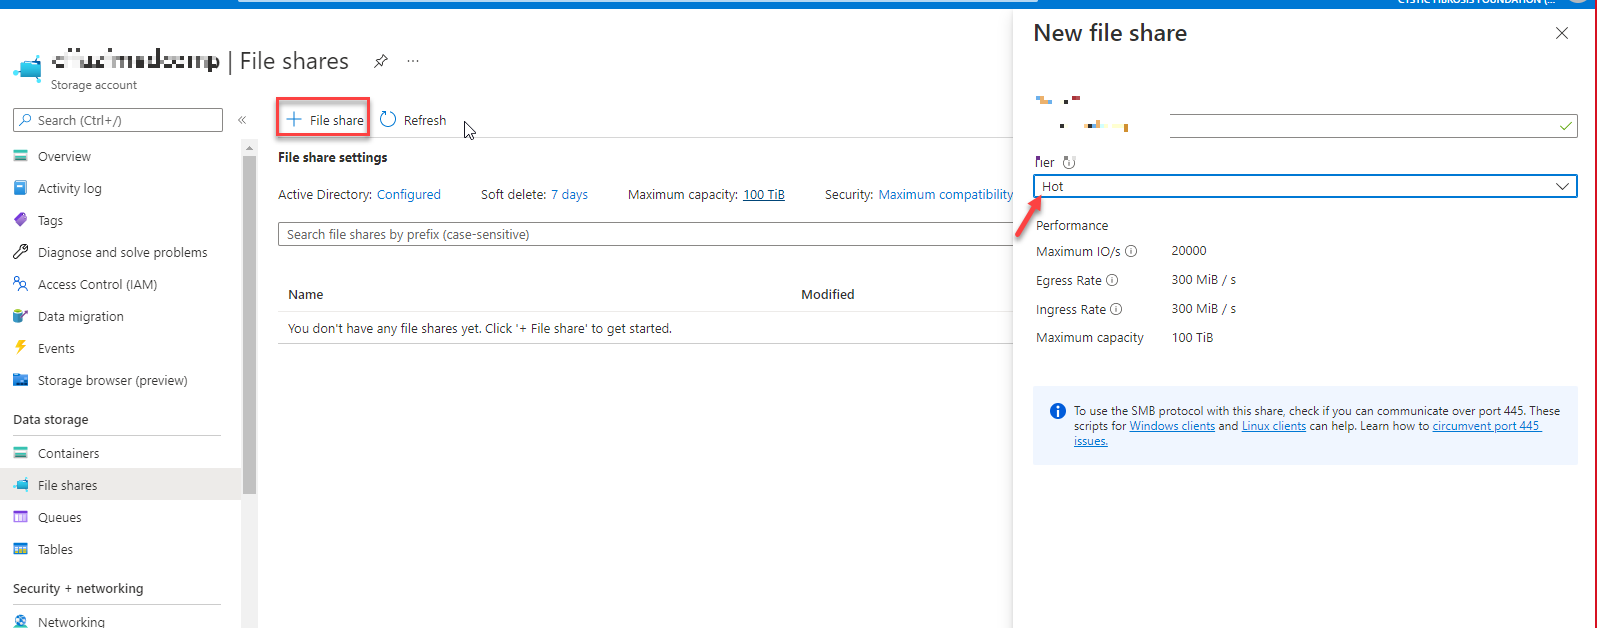The image size is (1597, 628).
Task: Click the Queues icon
Action: [20, 517]
